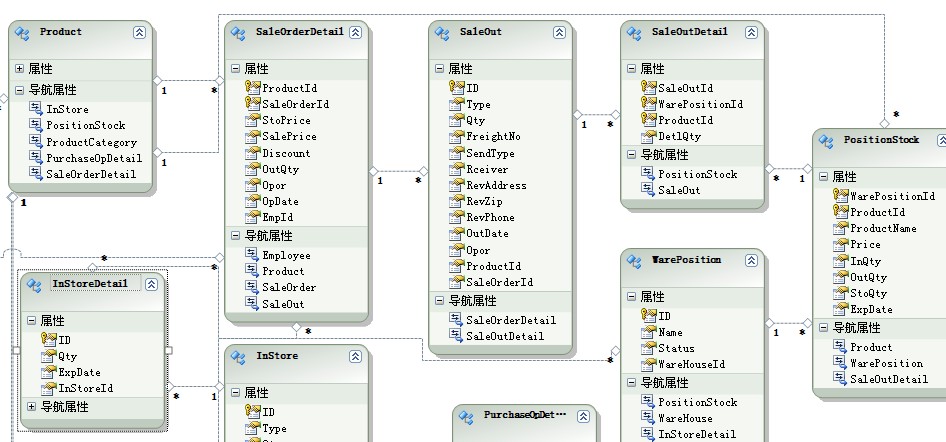Click key icon beside SaleOutId in SaleOutDetail
Viewport: 946px width, 442px height.
tap(649, 87)
